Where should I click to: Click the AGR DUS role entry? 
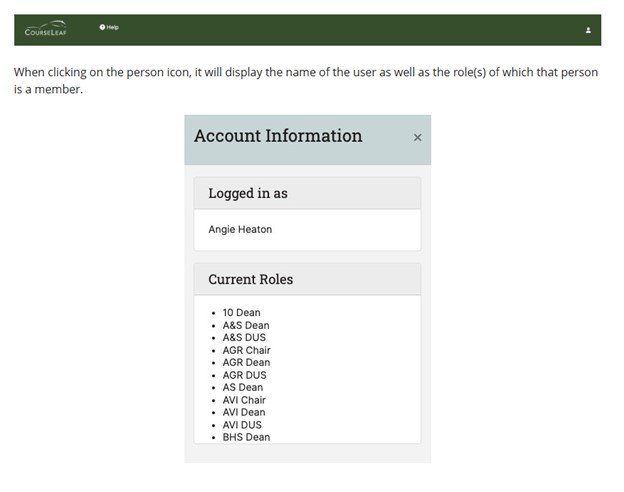tap(245, 376)
